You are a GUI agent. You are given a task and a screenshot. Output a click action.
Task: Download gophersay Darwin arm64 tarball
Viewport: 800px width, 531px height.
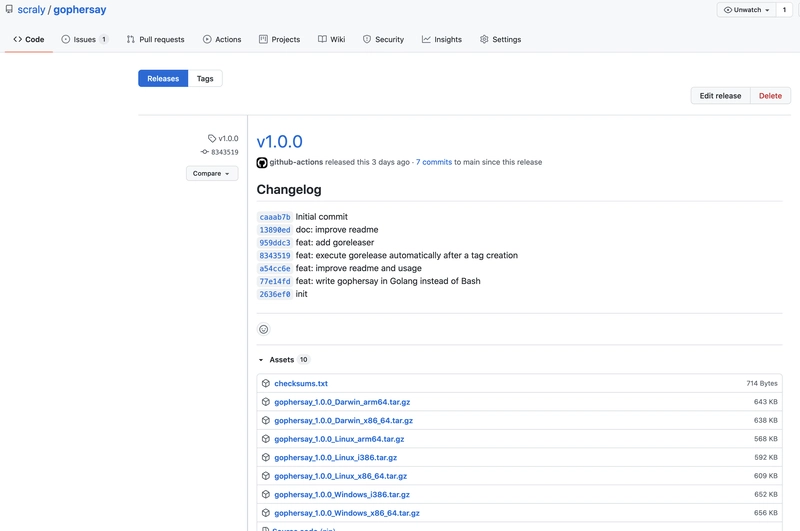tap(342, 402)
